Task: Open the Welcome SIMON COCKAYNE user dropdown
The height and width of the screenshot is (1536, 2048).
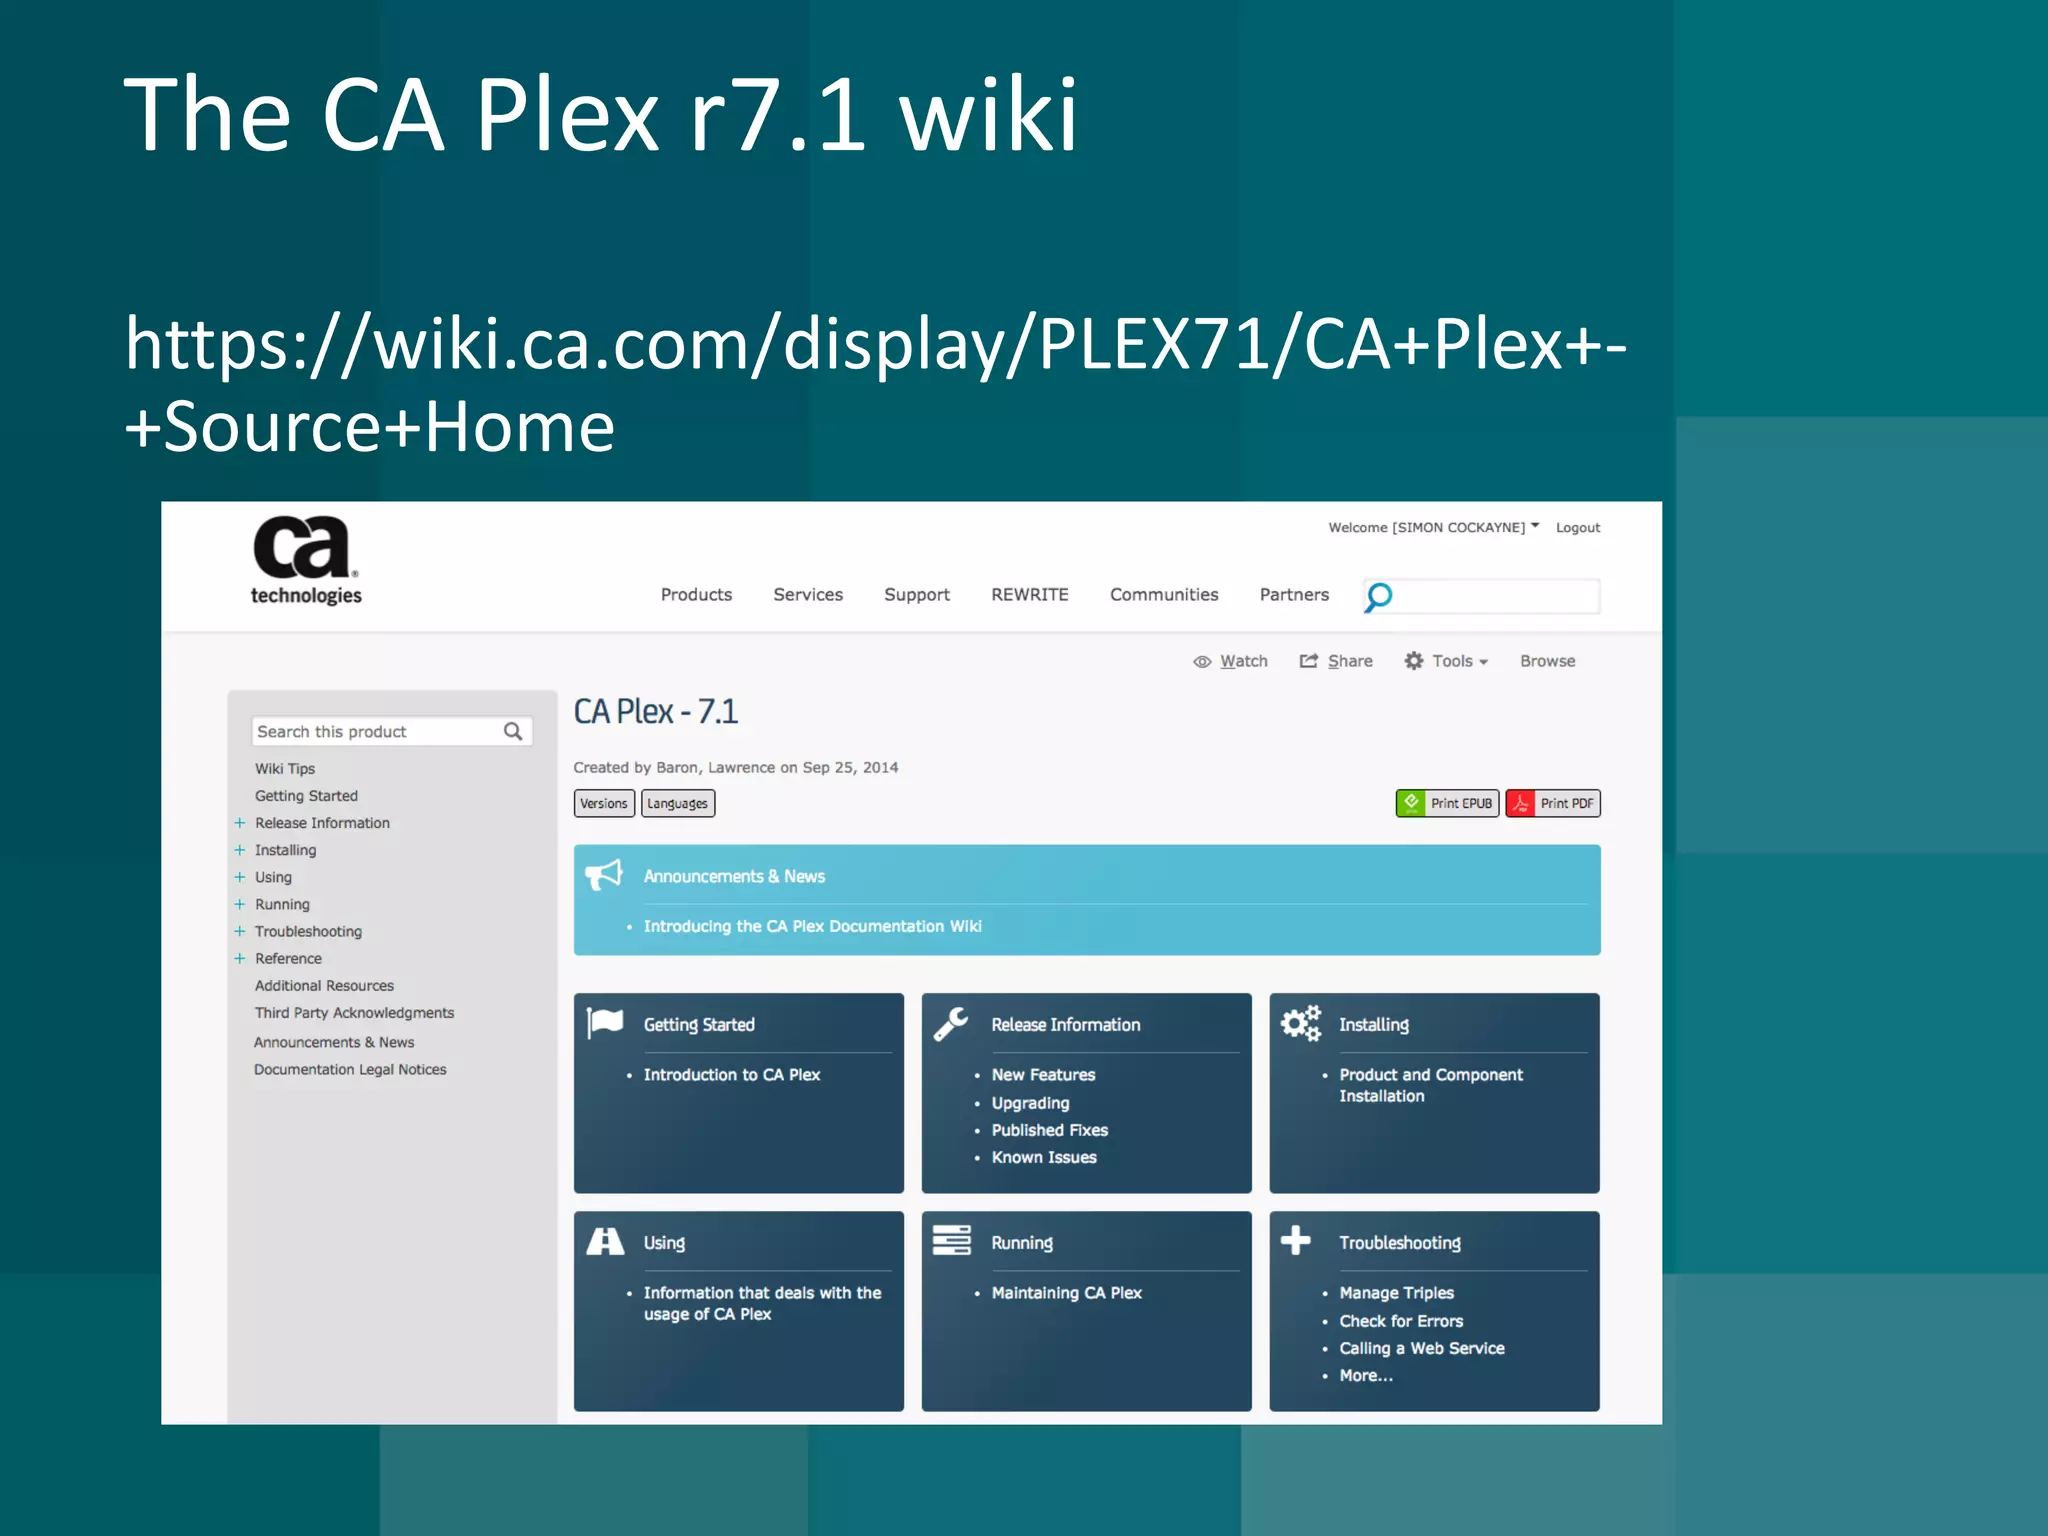Action: [x=1433, y=527]
